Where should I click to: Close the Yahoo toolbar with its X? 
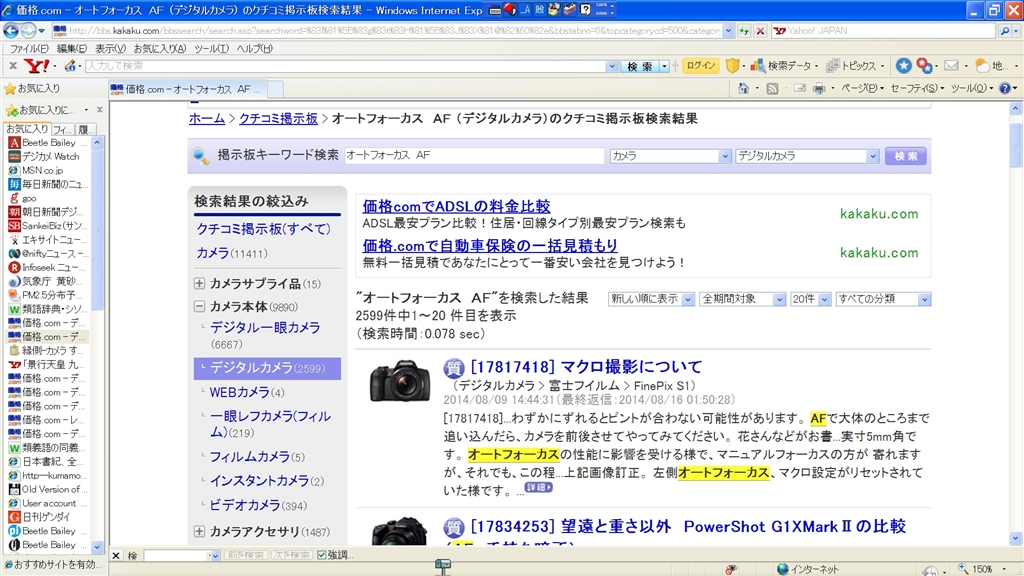(x=12, y=65)
